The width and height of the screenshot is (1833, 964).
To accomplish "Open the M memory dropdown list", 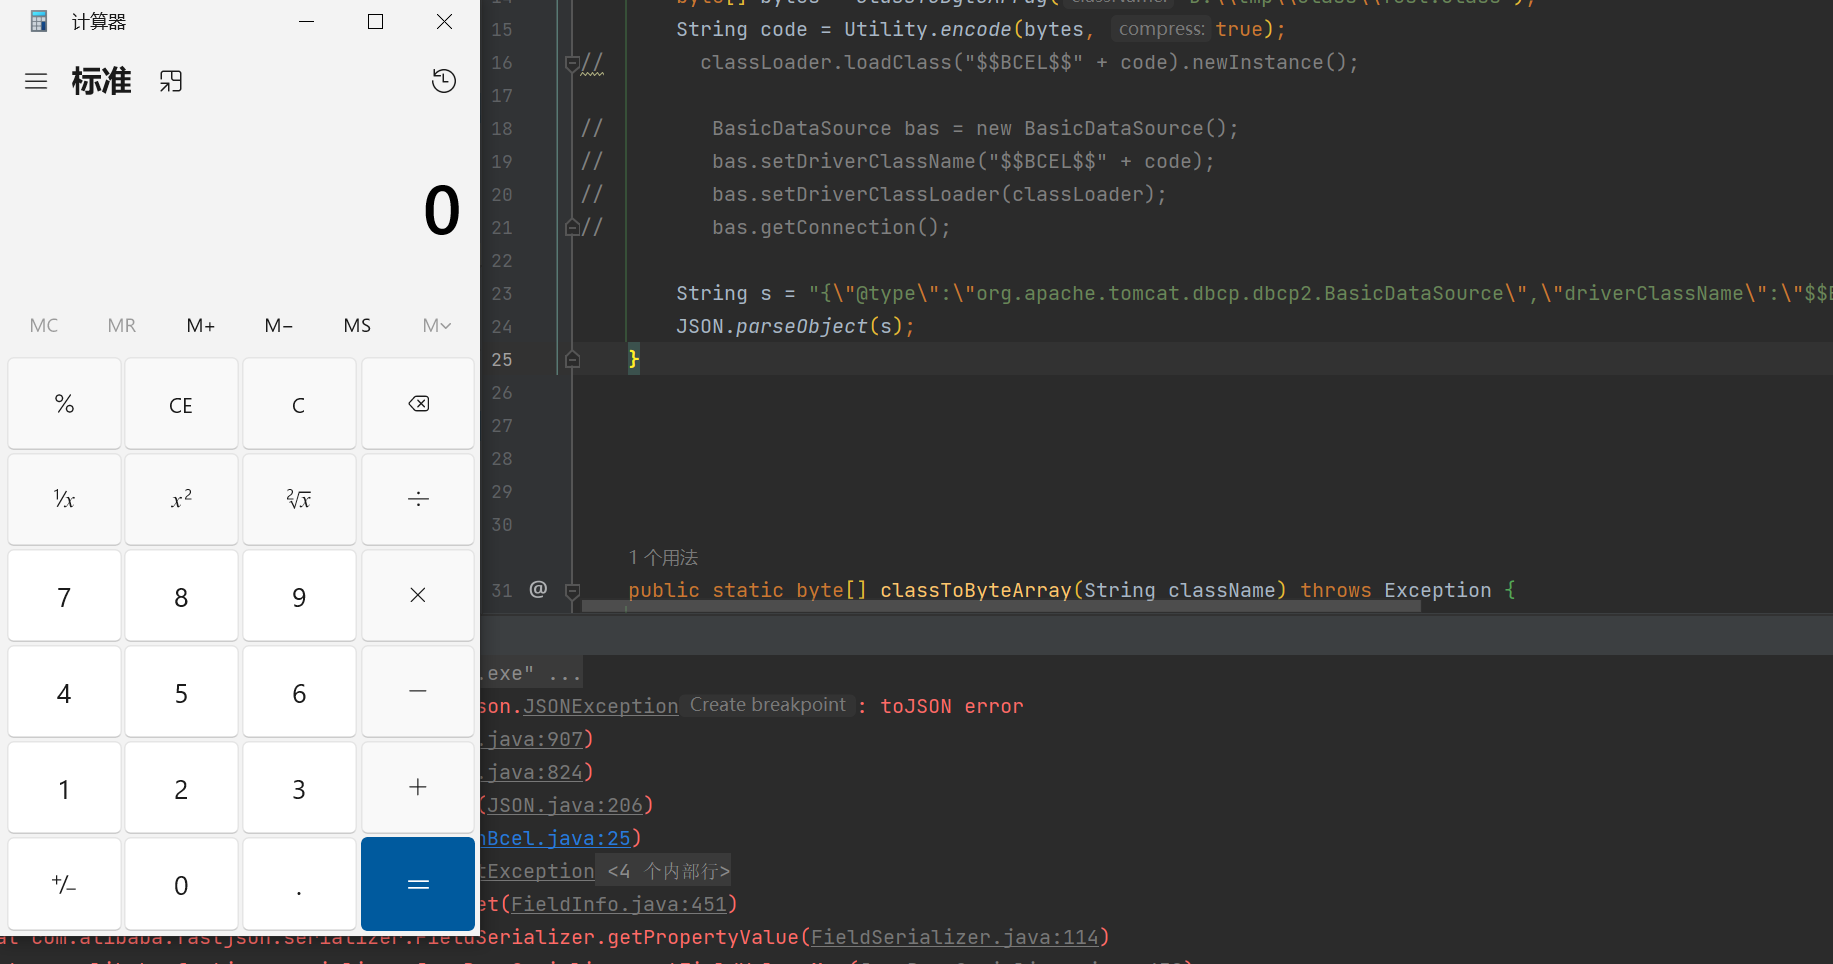I will tap(436, 325).
